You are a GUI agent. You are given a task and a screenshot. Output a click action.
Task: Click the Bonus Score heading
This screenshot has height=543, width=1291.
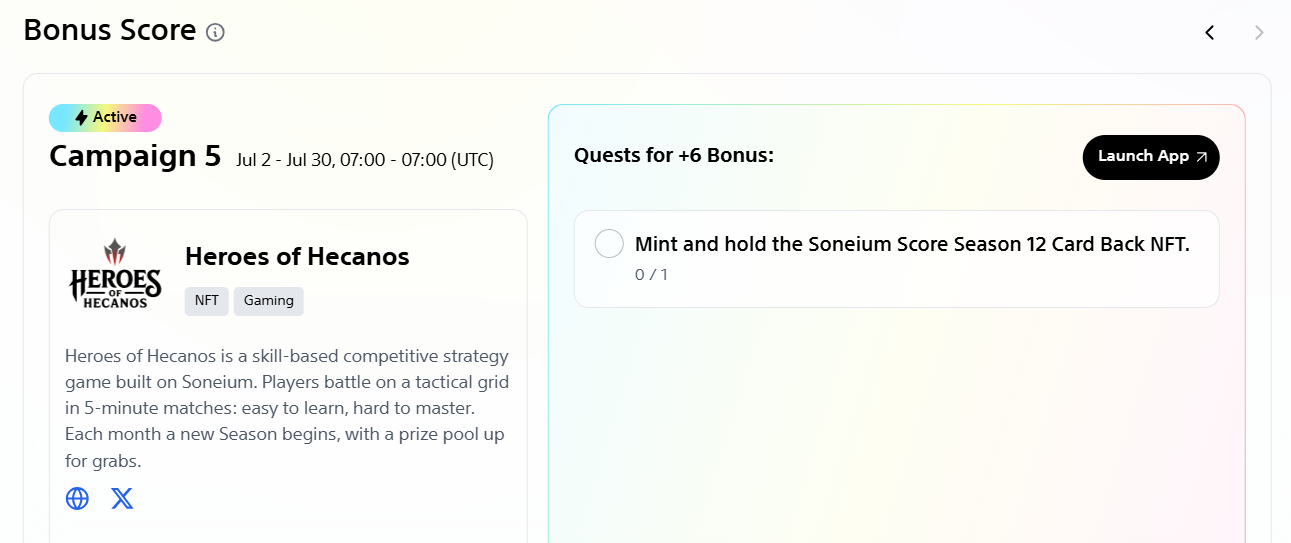pos(110,31)
